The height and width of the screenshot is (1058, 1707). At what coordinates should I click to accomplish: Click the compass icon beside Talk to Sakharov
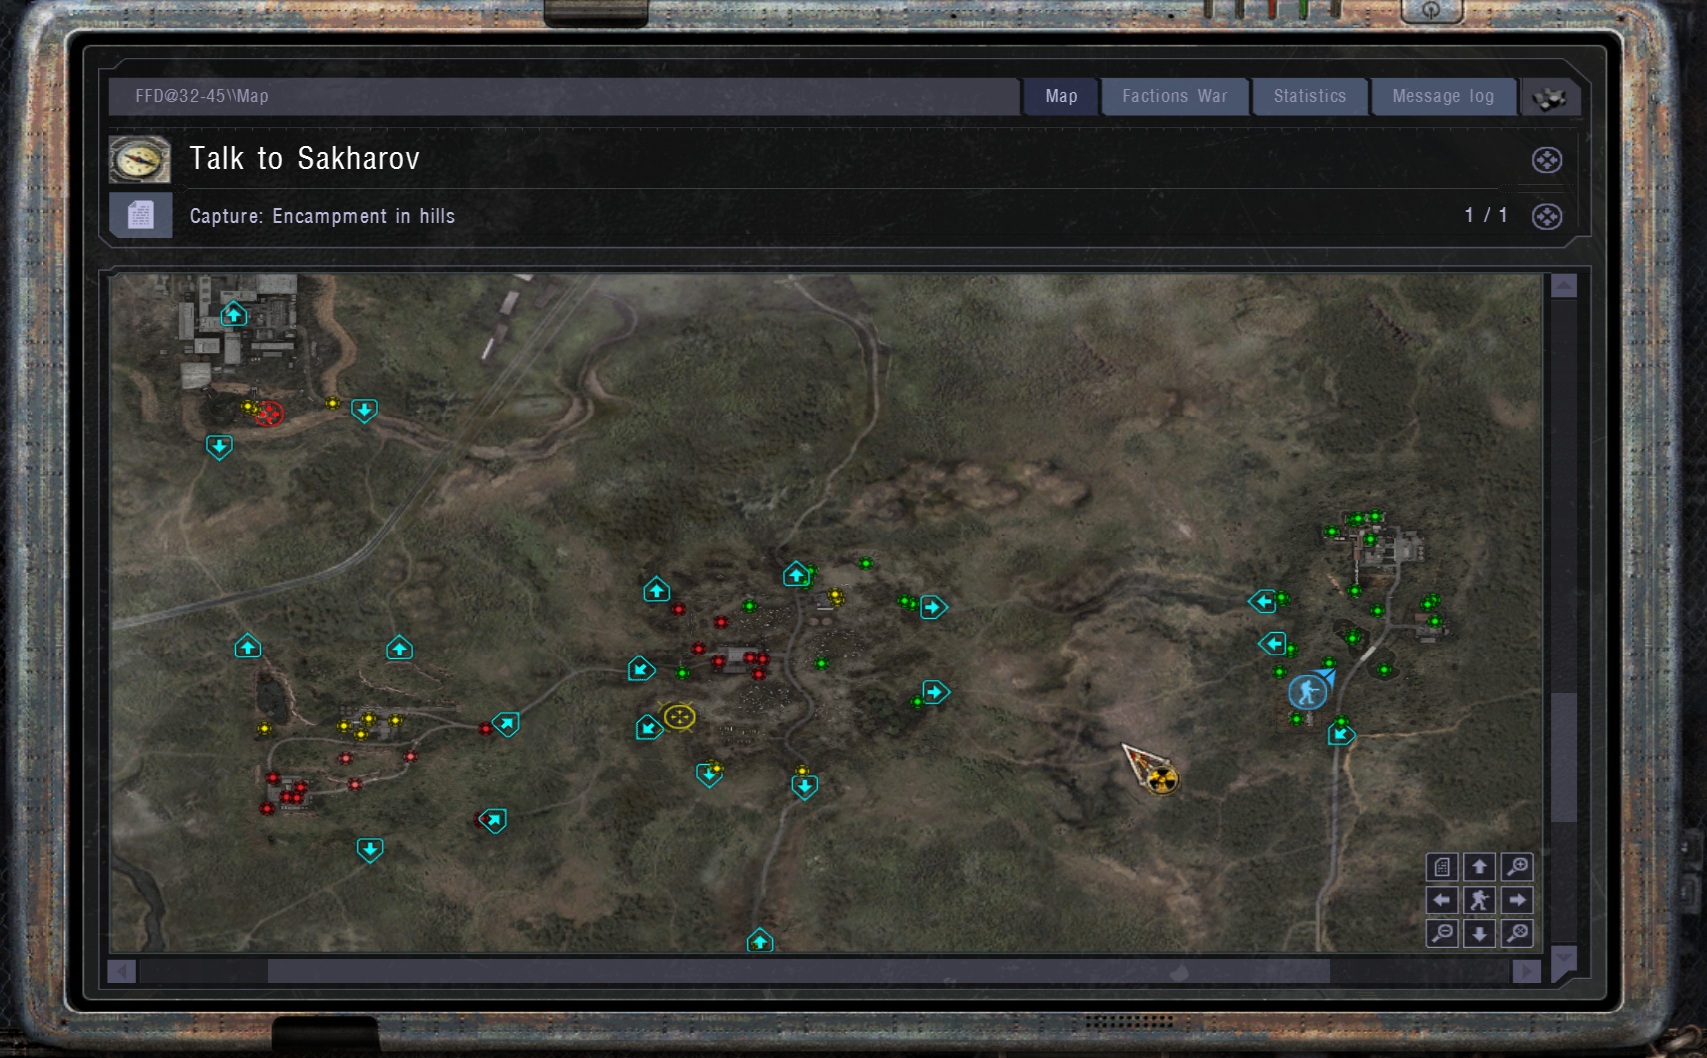139,159
